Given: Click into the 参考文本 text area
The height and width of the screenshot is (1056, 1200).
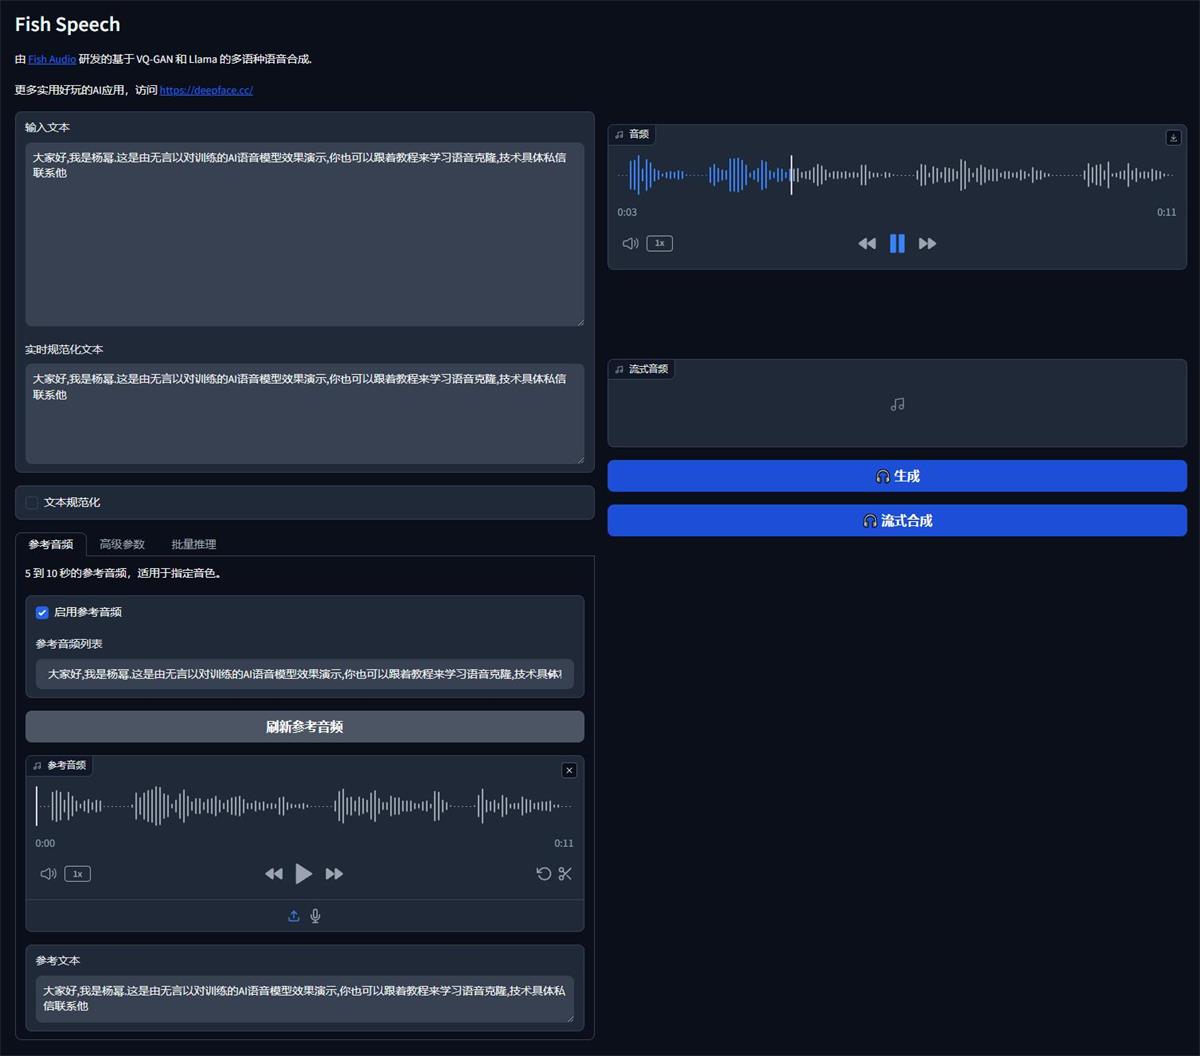Looking at the screenshot, I should click(x=305, y=999).
